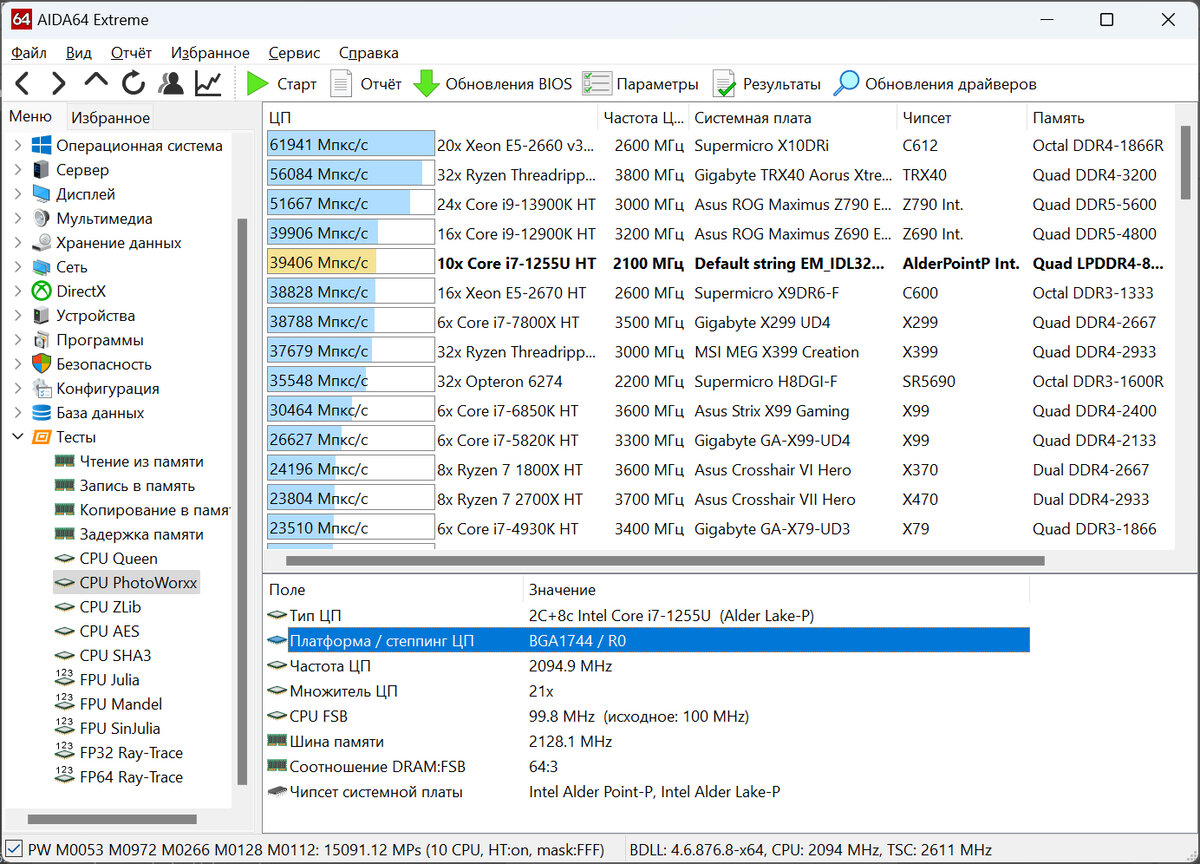Viewport: 1200px width, 864px height.
Task: Select highlighted 39406 Мпкс/с result bar
Action: [x=351, y=263]
